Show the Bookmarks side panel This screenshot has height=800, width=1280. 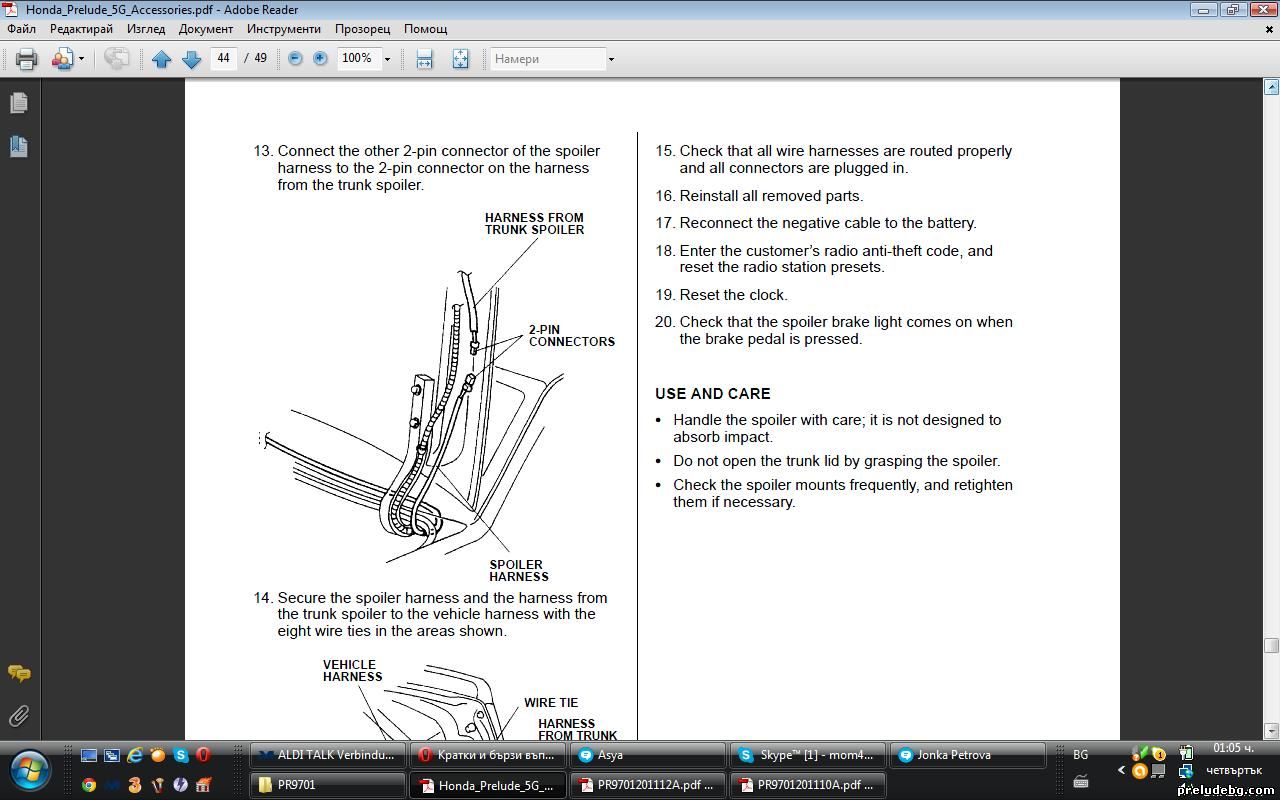click(x=18, y=146)
